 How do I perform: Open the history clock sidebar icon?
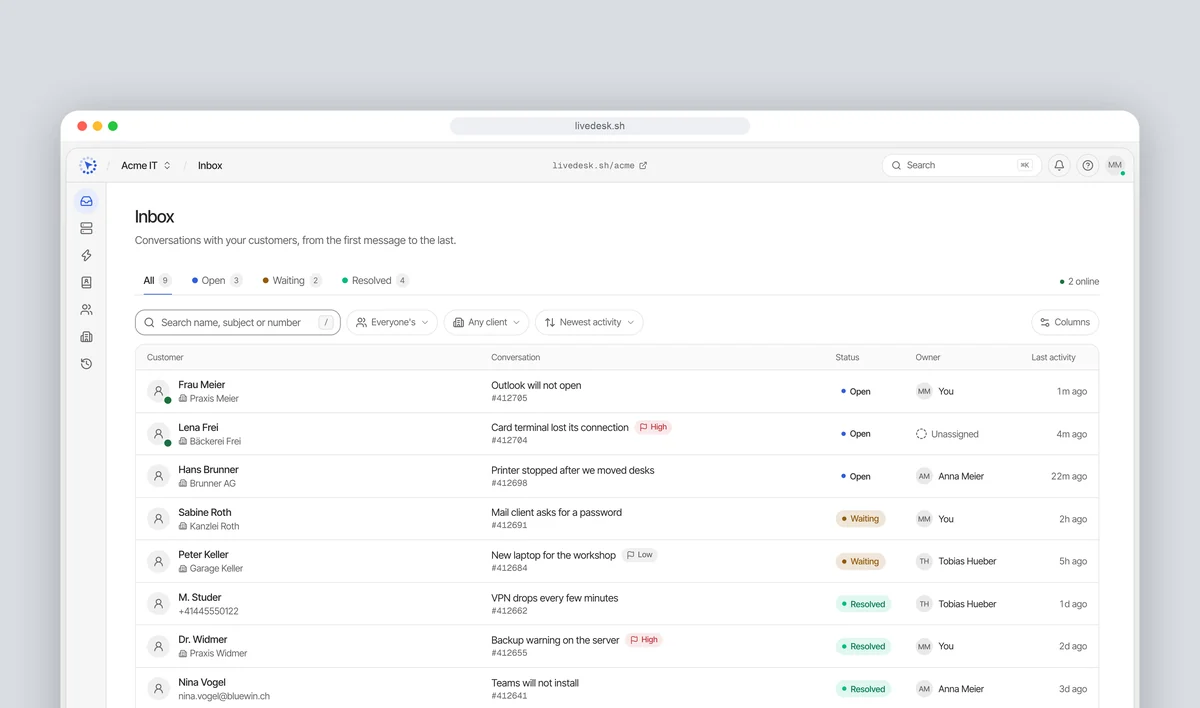86,363
